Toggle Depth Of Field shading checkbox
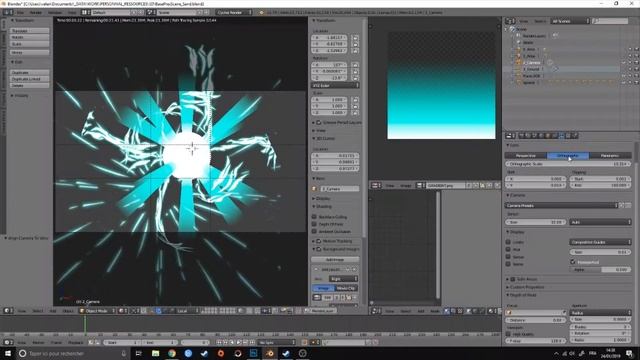Image resolution: width=640 pixels, height=360 pixels. tap(314, 224)
